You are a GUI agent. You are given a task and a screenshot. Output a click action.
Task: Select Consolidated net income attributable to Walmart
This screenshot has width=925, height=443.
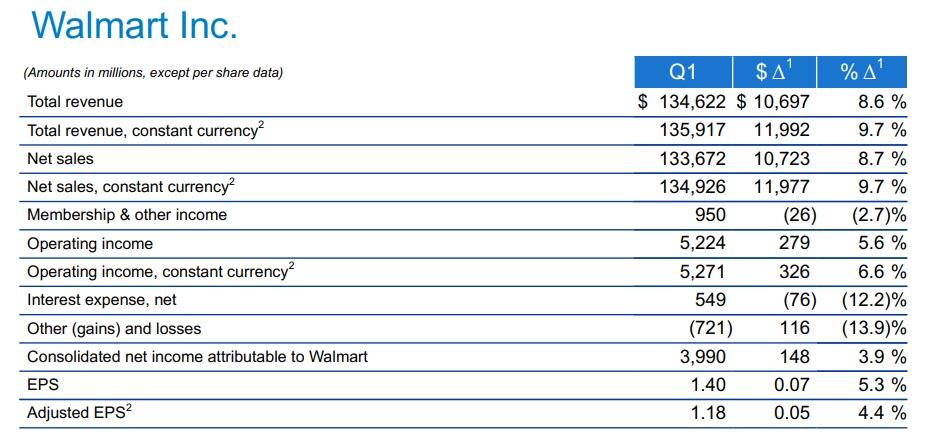(x=197, y=356)
